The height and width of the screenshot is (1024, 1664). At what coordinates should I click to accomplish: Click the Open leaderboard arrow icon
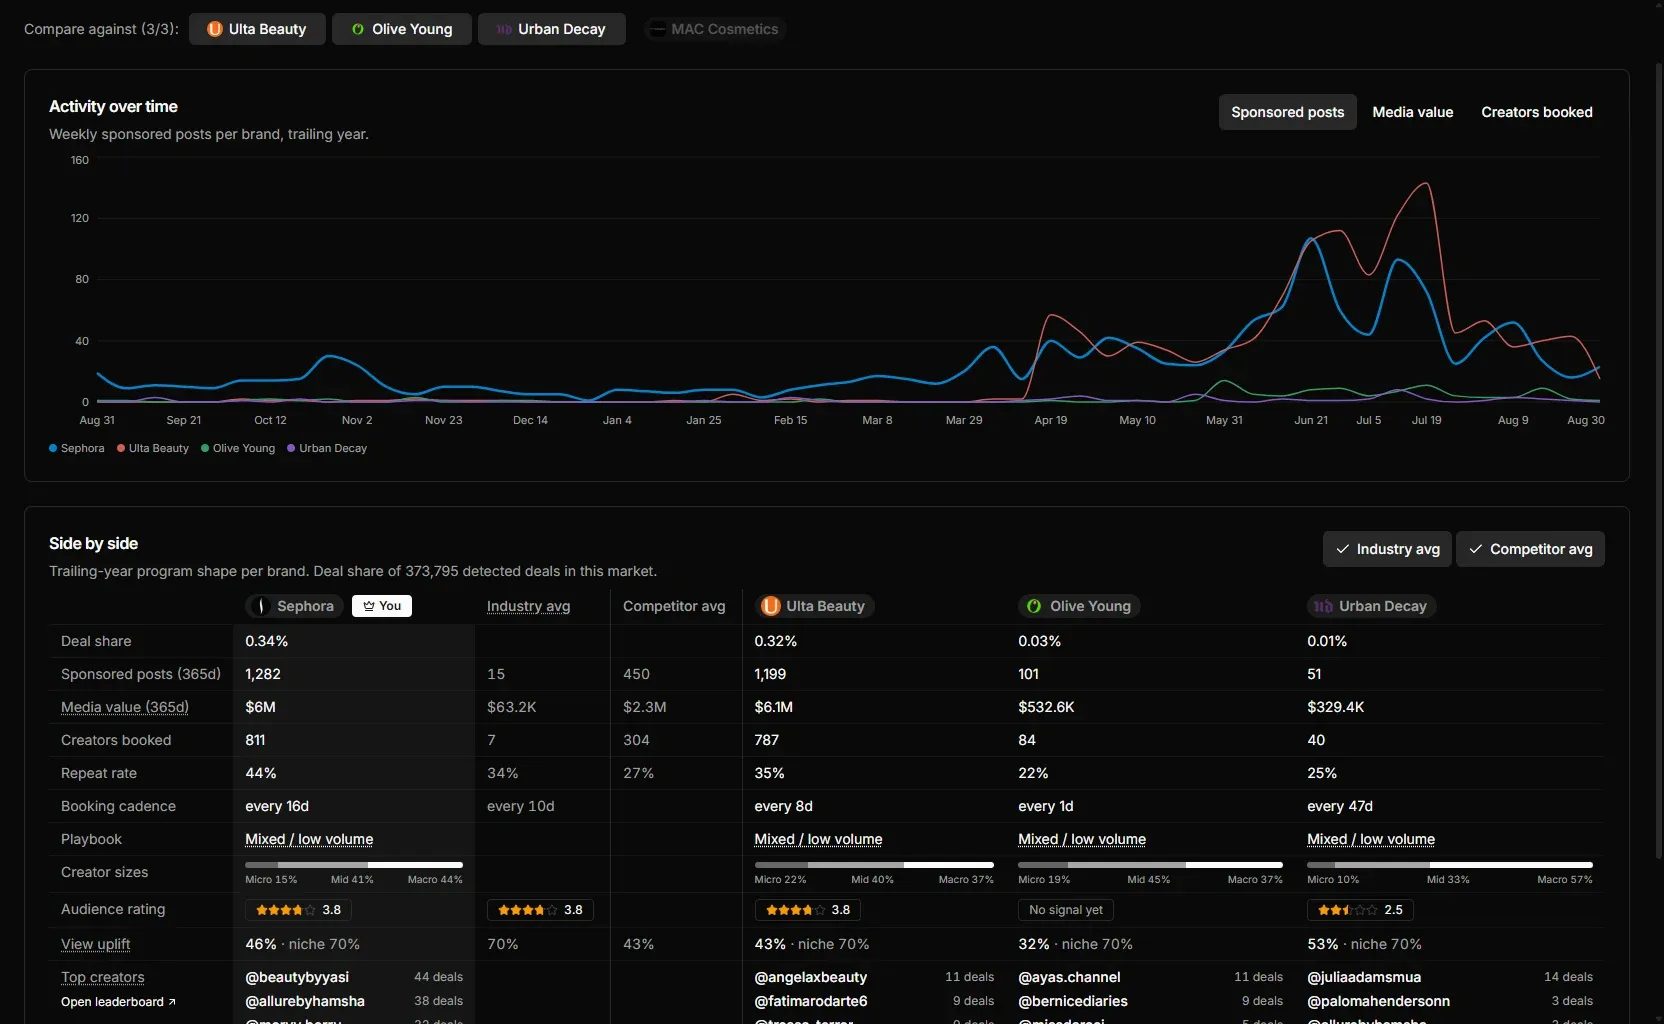point(172,1002)
